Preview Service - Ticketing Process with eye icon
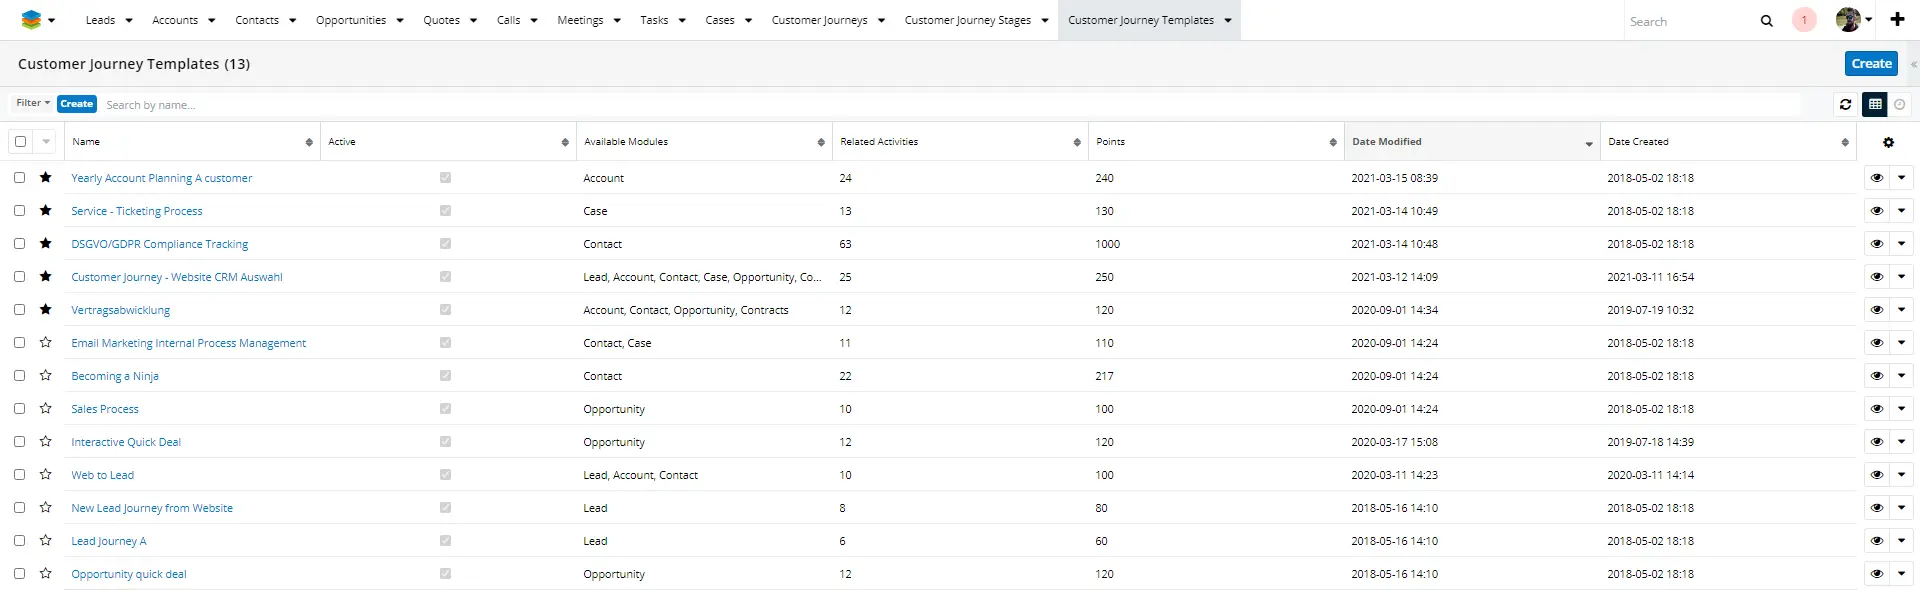 (x=1876, y=211)
